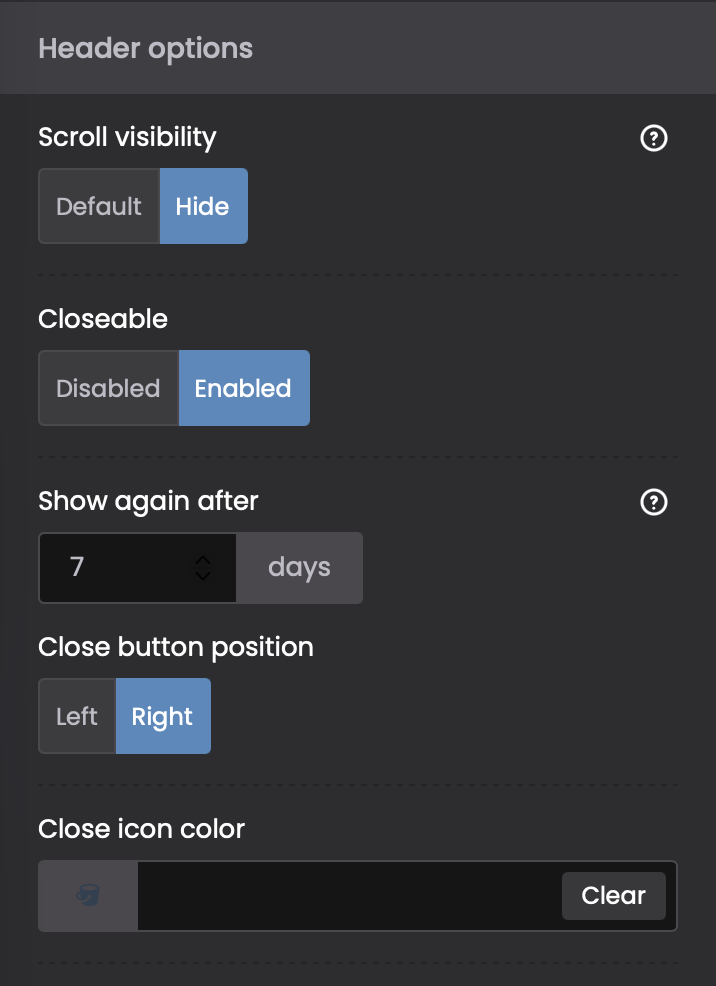
Task: Click the Close icon color label
Action: coord(141,829)
